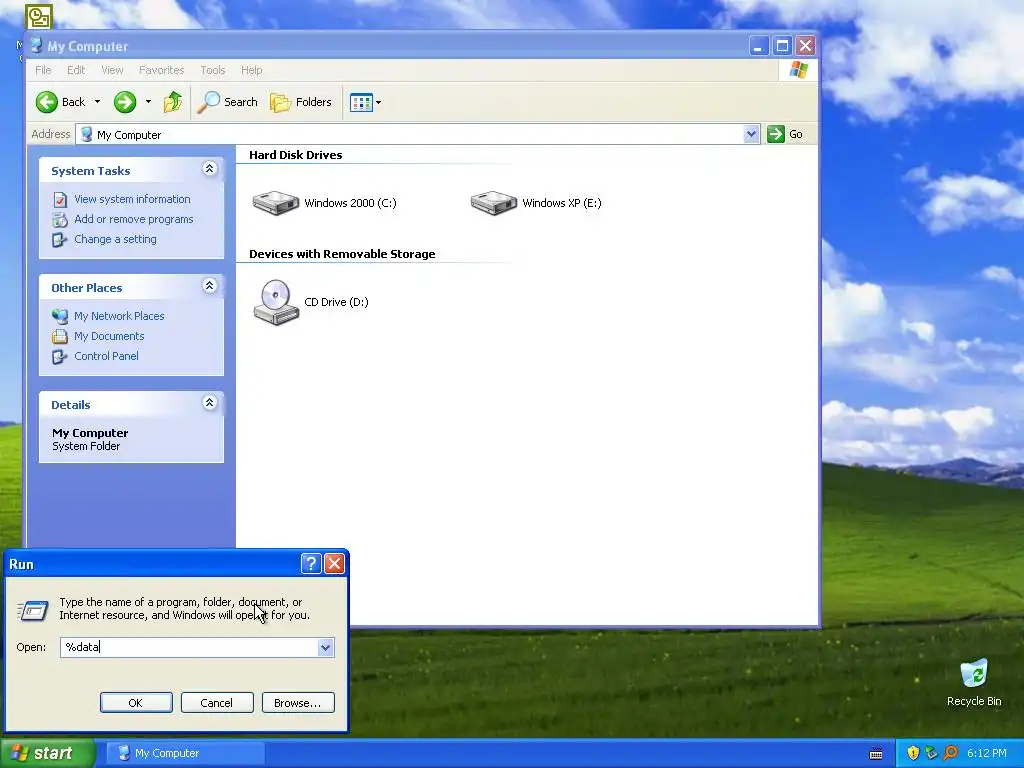The width and height of the screenshot is (1024, 768).
Task: Click the green Back arrow icon
Action: (46, 102)
